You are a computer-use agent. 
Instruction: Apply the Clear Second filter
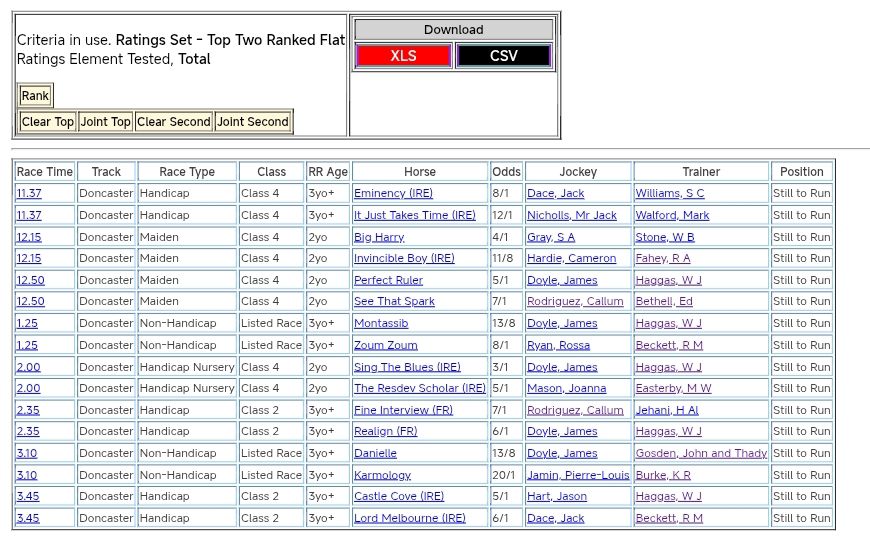174,122
